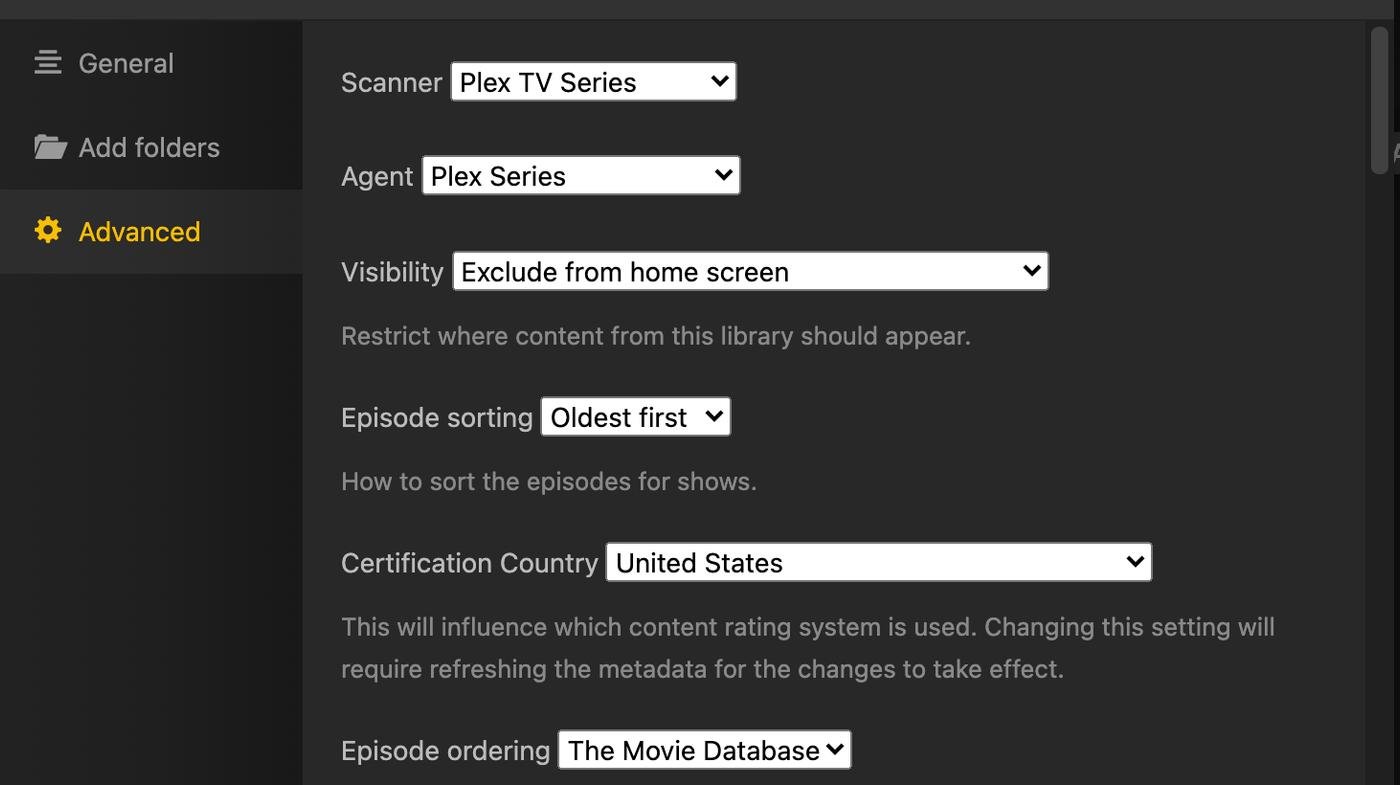
Task: Click the Certification Country field label
Action: 469,563
